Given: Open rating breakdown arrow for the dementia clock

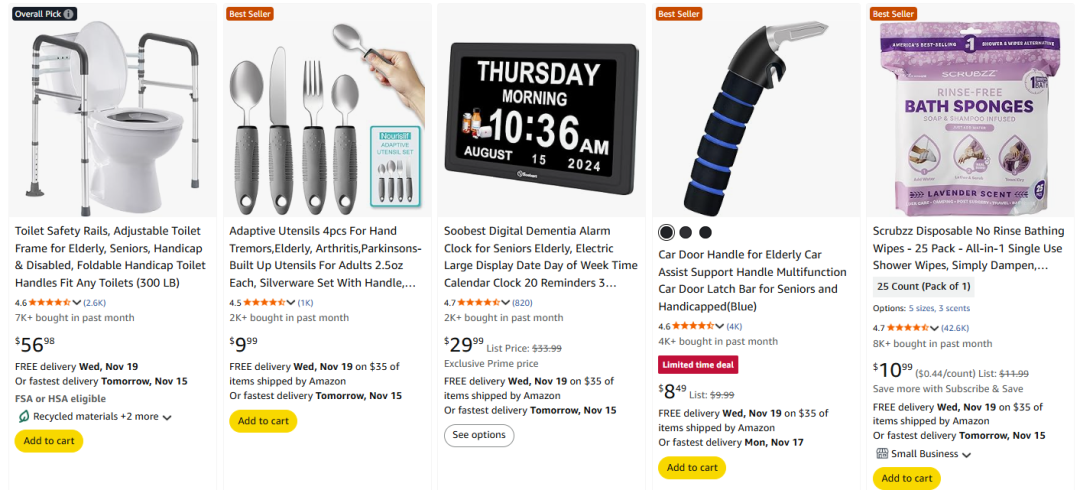Looking at the screenshot, I should 507,302.
